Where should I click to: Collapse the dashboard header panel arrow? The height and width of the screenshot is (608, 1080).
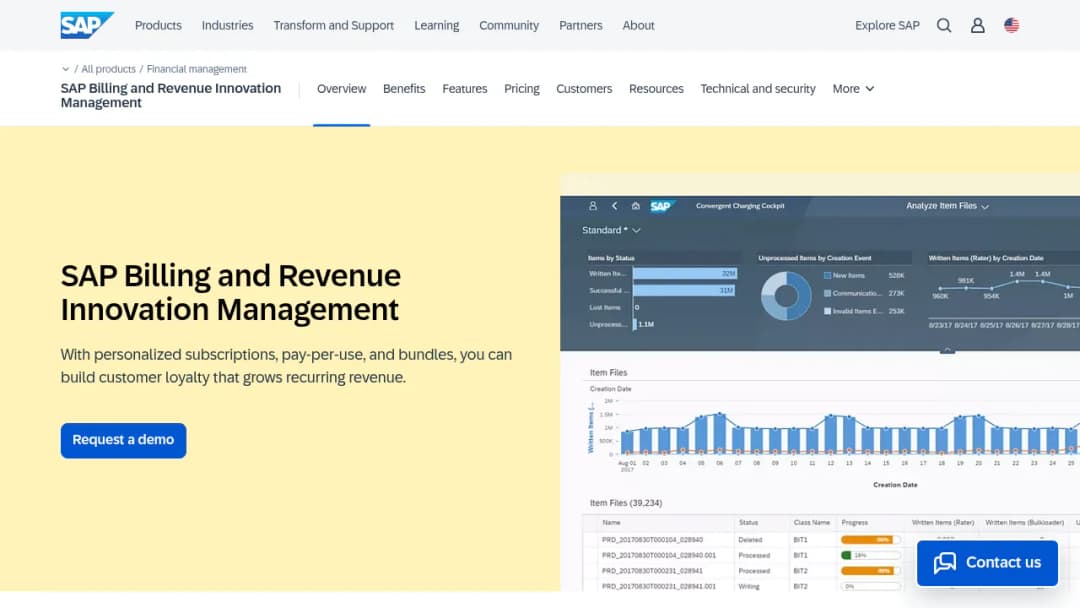pyautogui.click(x=947, y=350)
